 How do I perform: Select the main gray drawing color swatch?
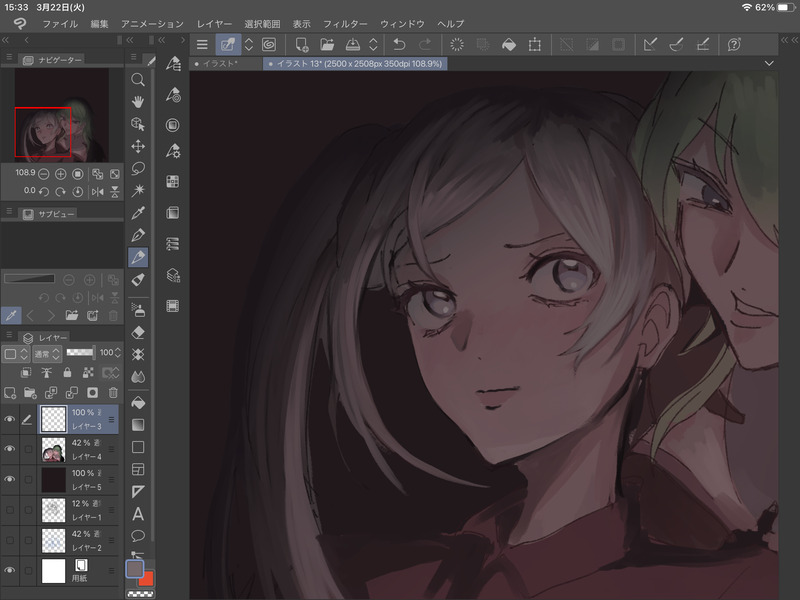(x=135, y=569)
